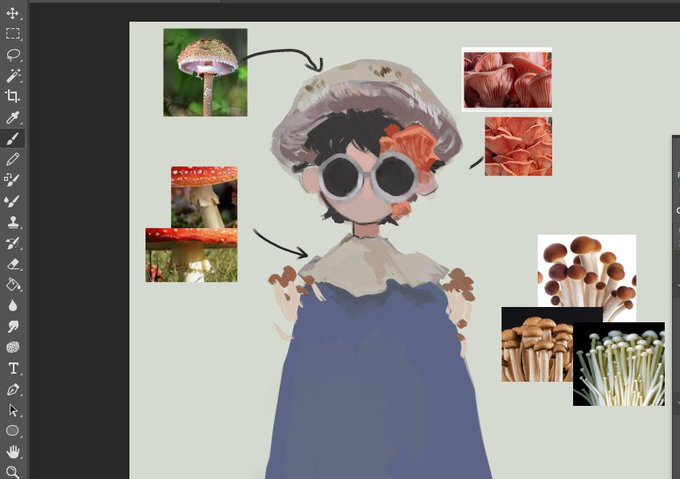
Task: Select the Rectangular Marquee tool
Action: click(x=13, y=34)
